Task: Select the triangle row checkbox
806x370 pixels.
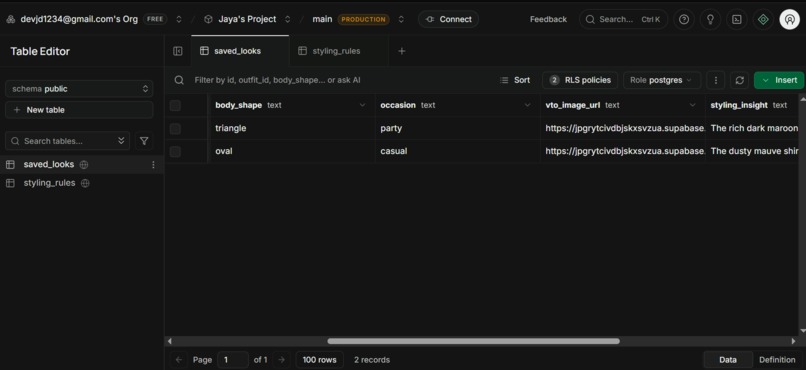Action: [x=175, y=128]
